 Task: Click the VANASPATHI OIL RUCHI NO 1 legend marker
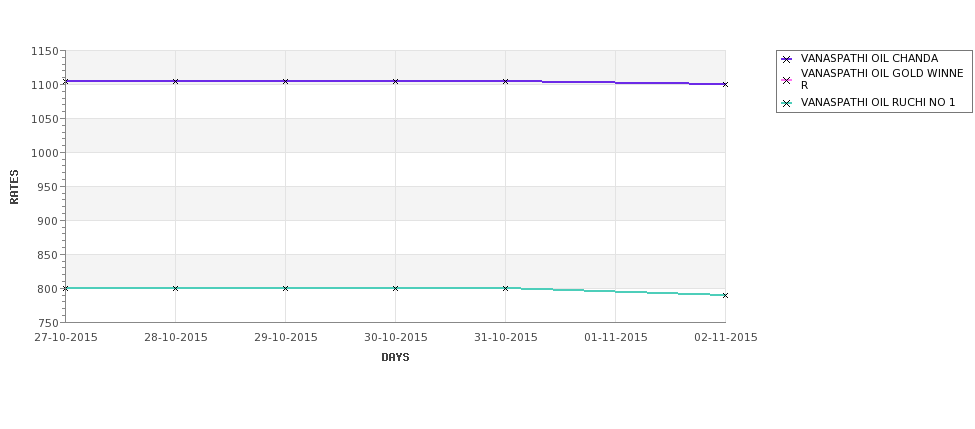tap(787, 103)
